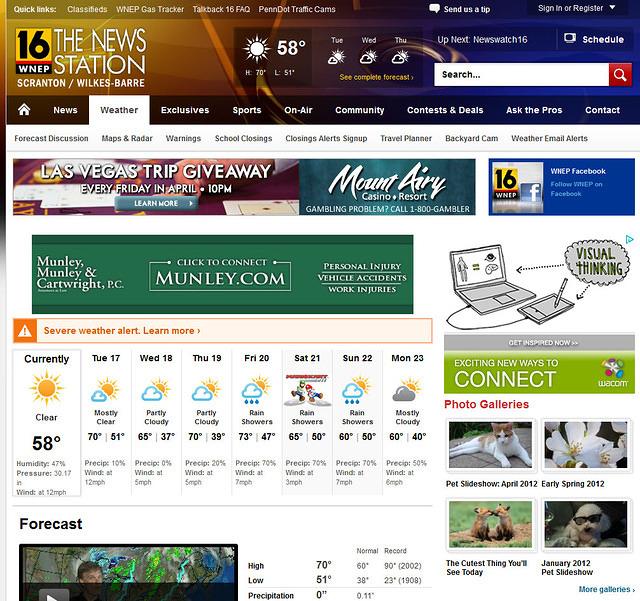
Task: Play the forecast video
Action: point(54,594)
